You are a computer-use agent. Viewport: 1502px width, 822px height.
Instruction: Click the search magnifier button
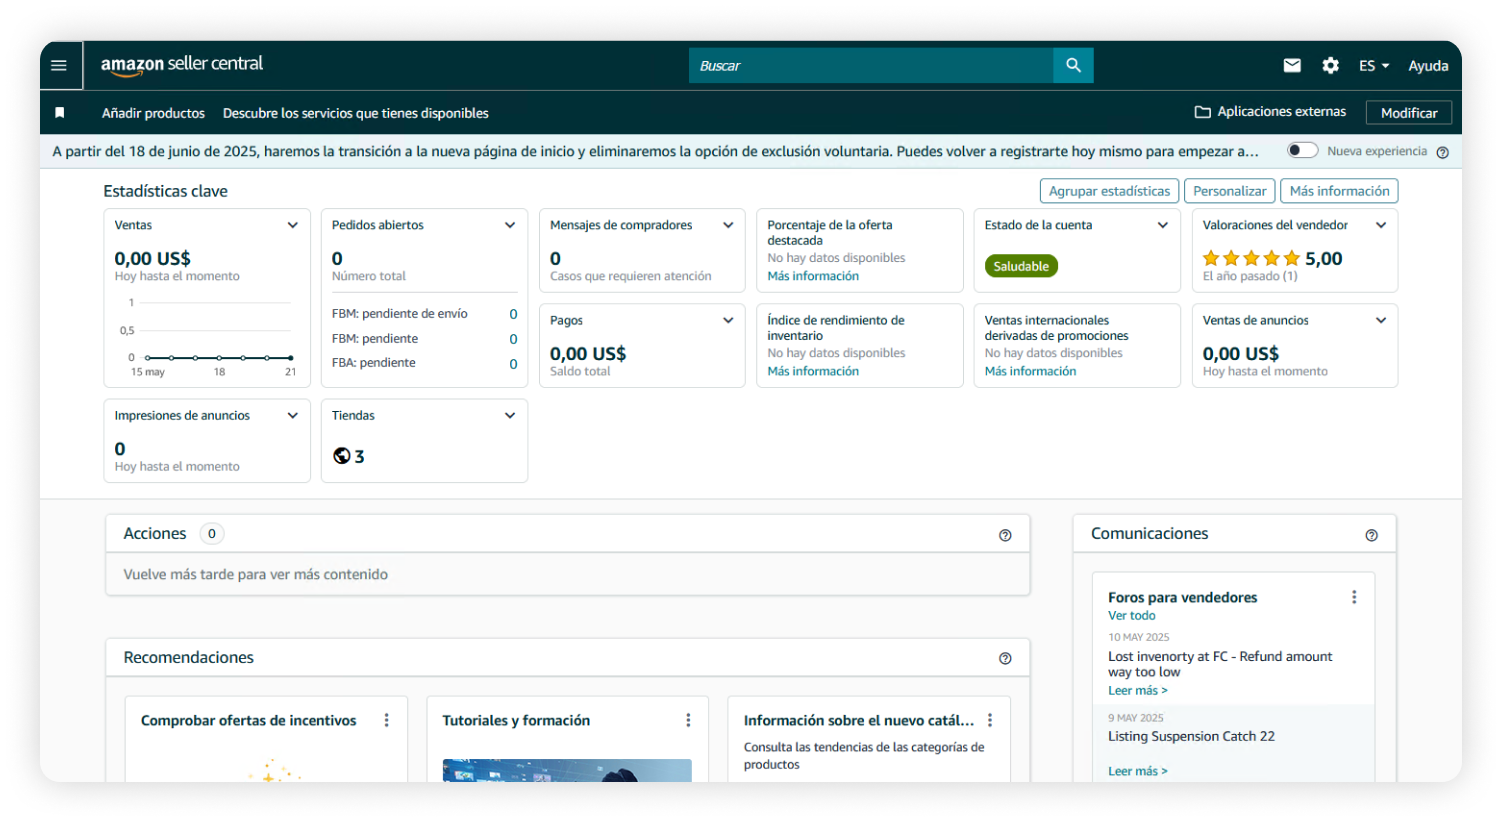pyautogui.click(x=1073, y=65)
